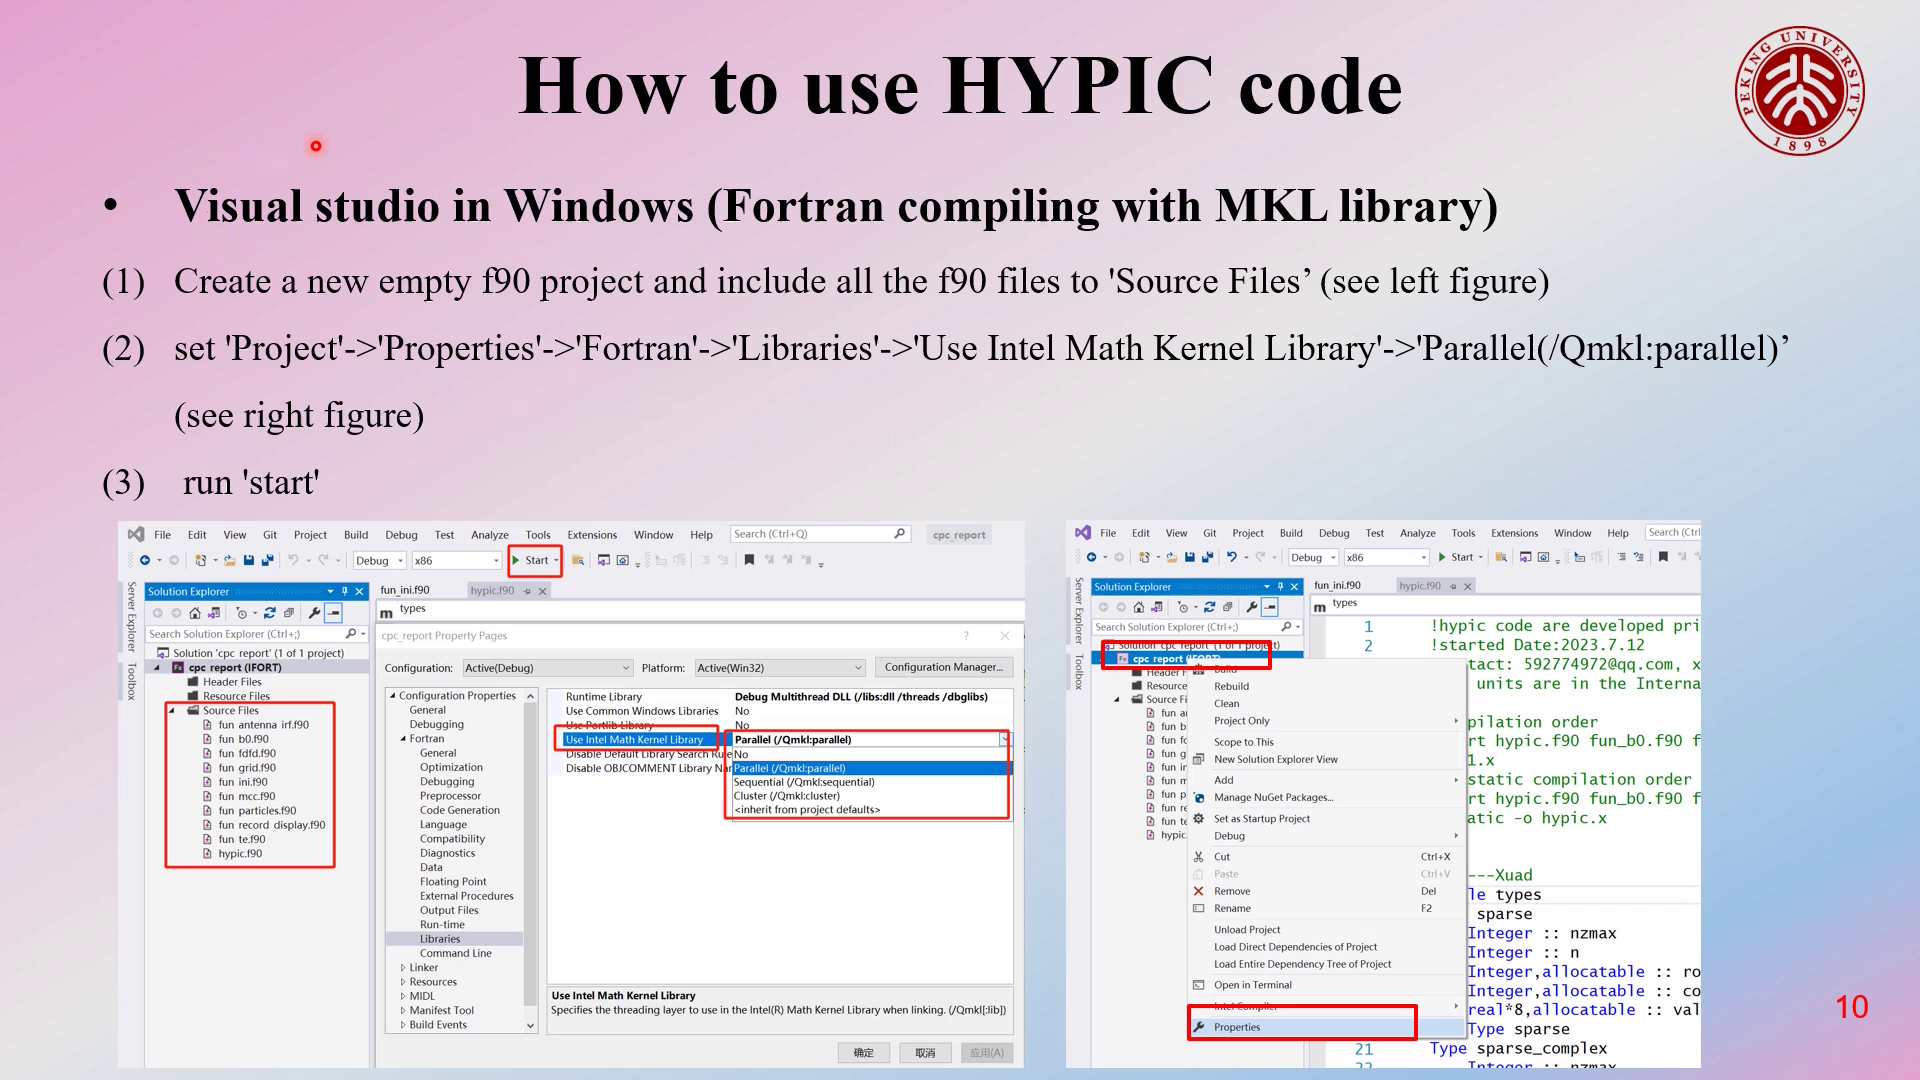This screenshot has height=1080, width=1920.
Task: Click wrench Properties icon in left Solution Explorer
Action: [x=315, y=613]
